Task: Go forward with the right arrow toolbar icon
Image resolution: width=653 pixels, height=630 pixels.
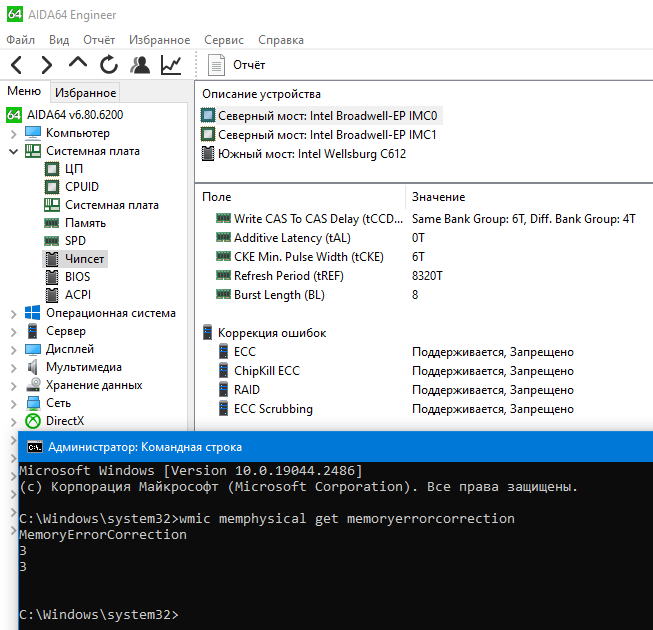Action: (46, 65)
